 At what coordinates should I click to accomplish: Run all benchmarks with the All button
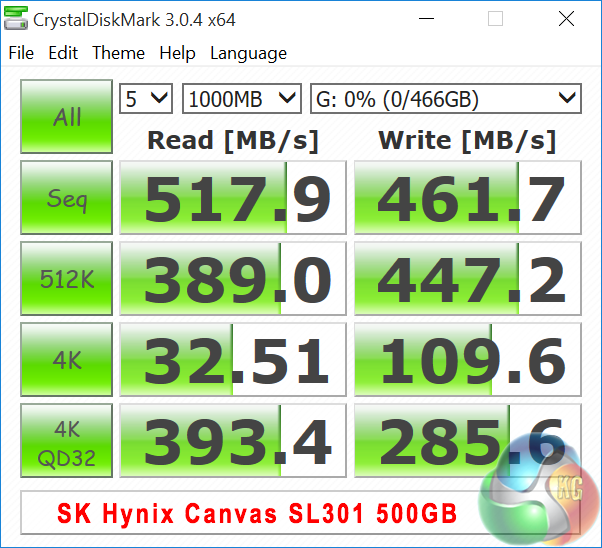66,116
